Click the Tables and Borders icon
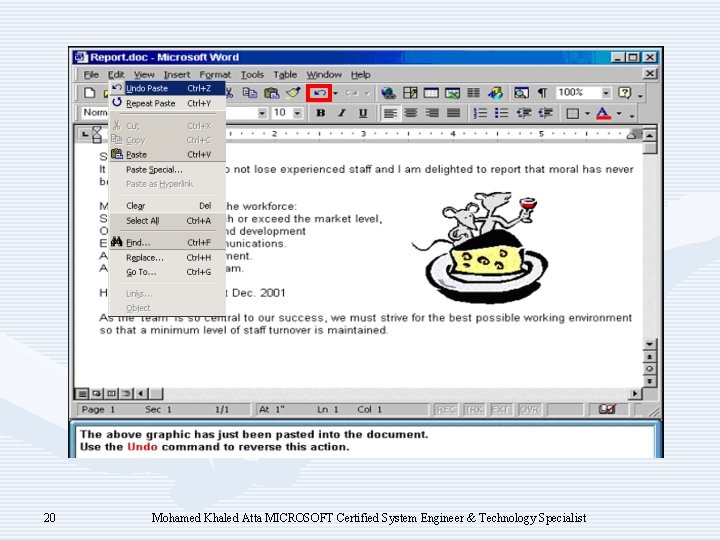720x540 pixels. (410, 93)
